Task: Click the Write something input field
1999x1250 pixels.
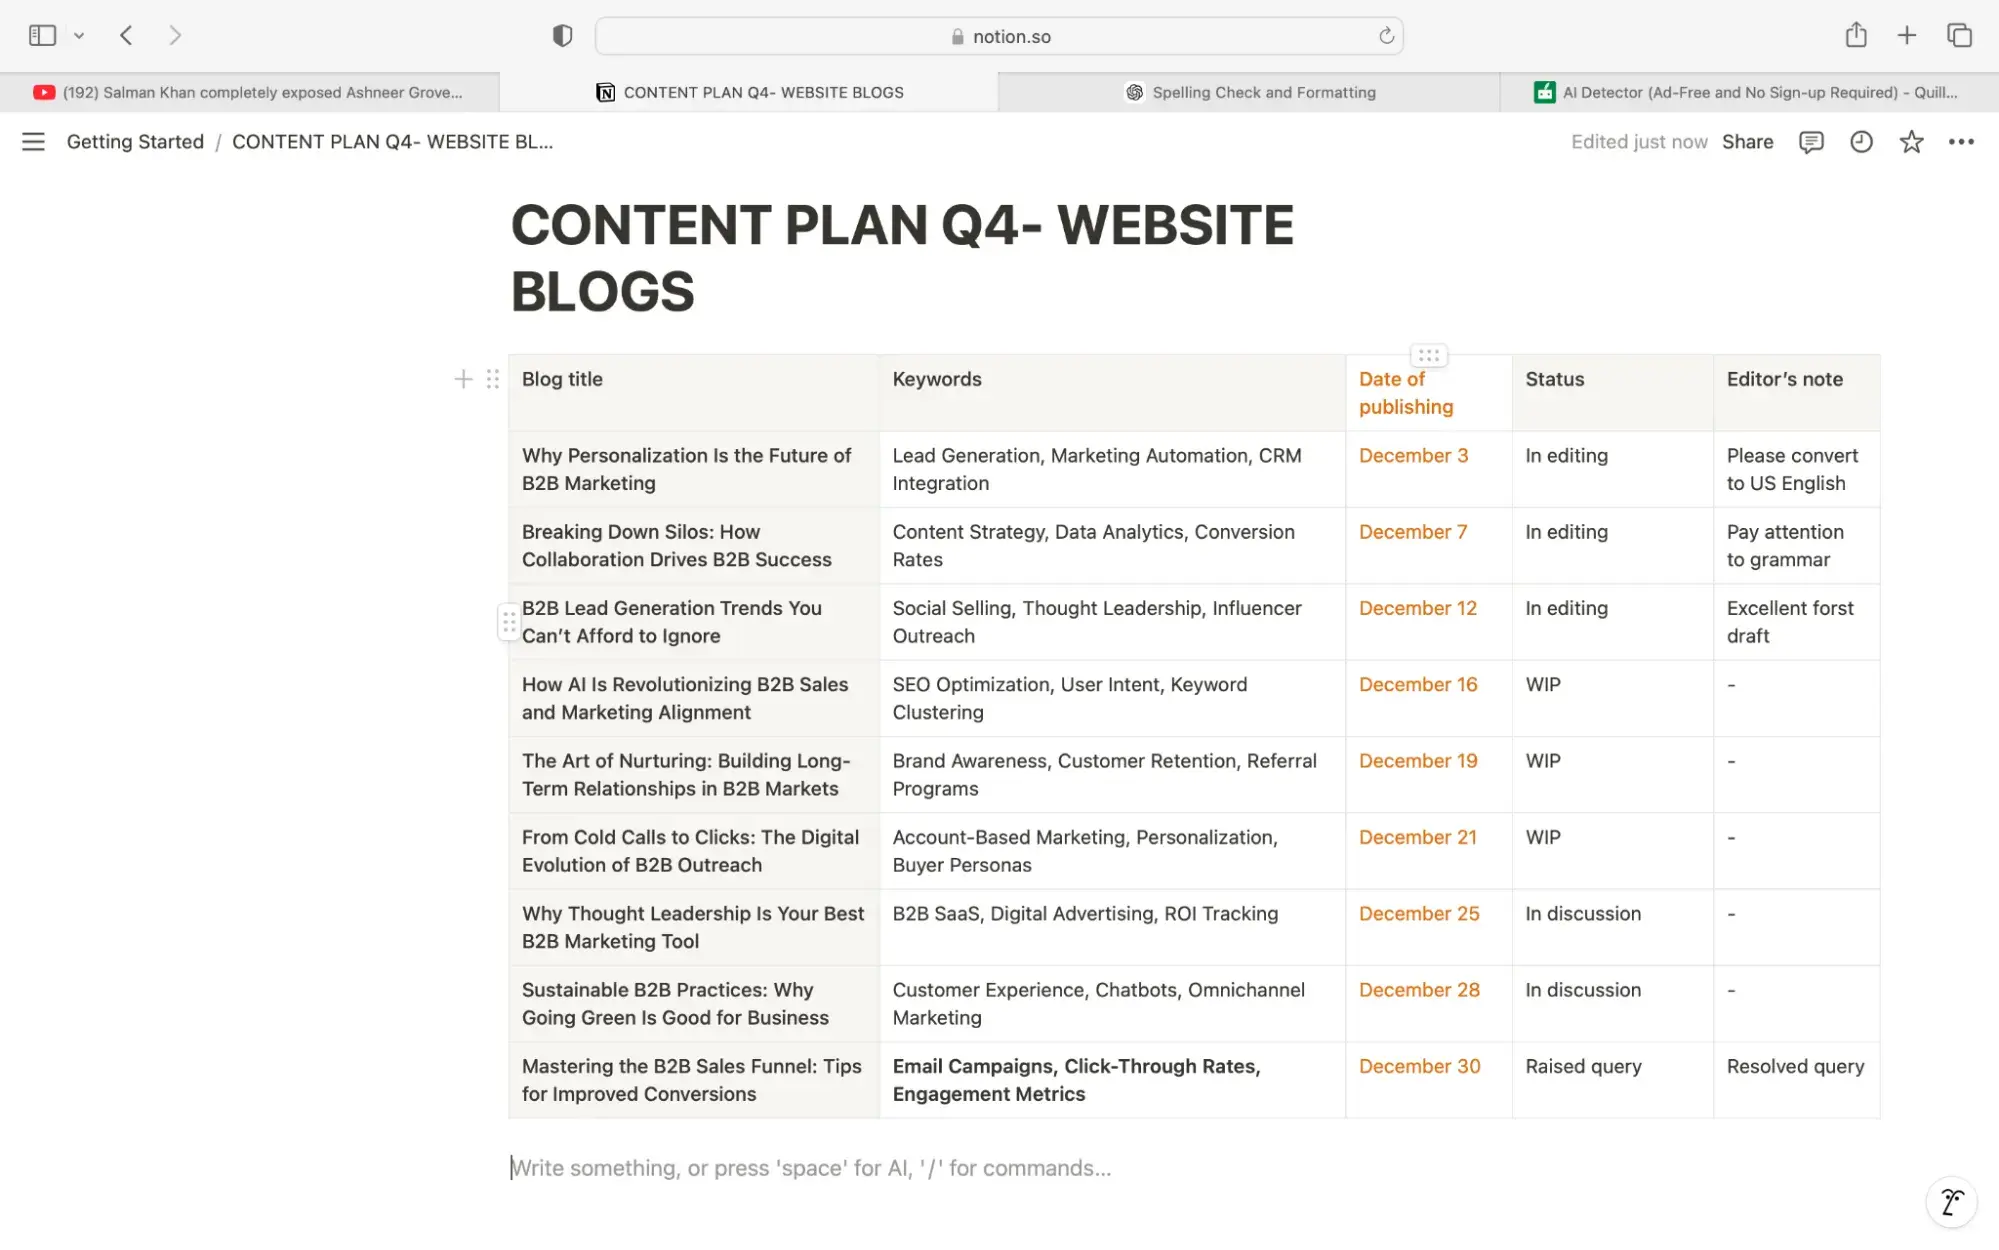Action: point(811,1166)
